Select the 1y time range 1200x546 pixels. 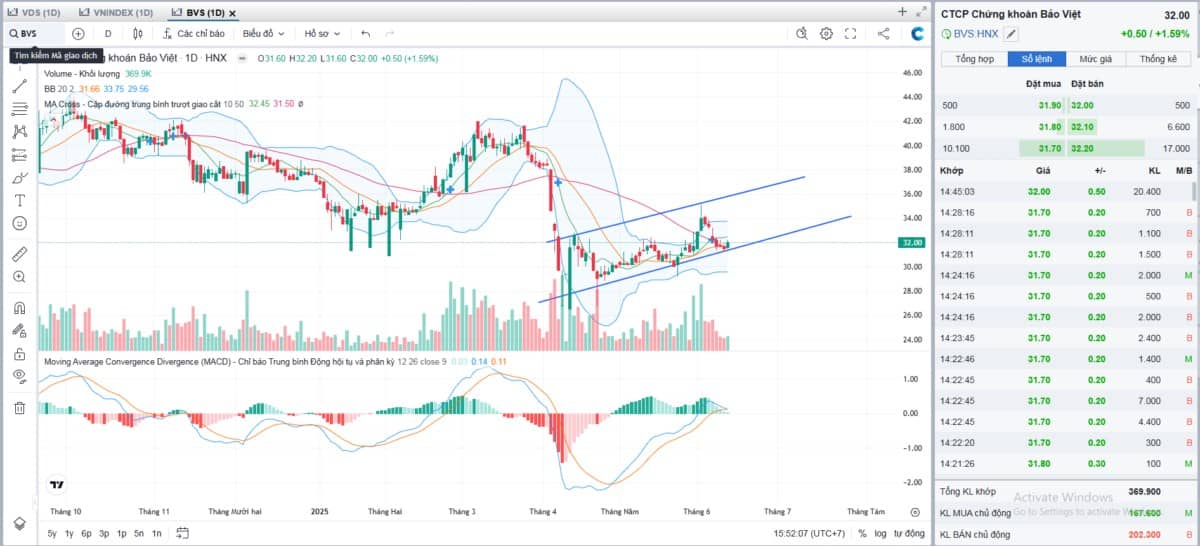[x=70, y=533]
